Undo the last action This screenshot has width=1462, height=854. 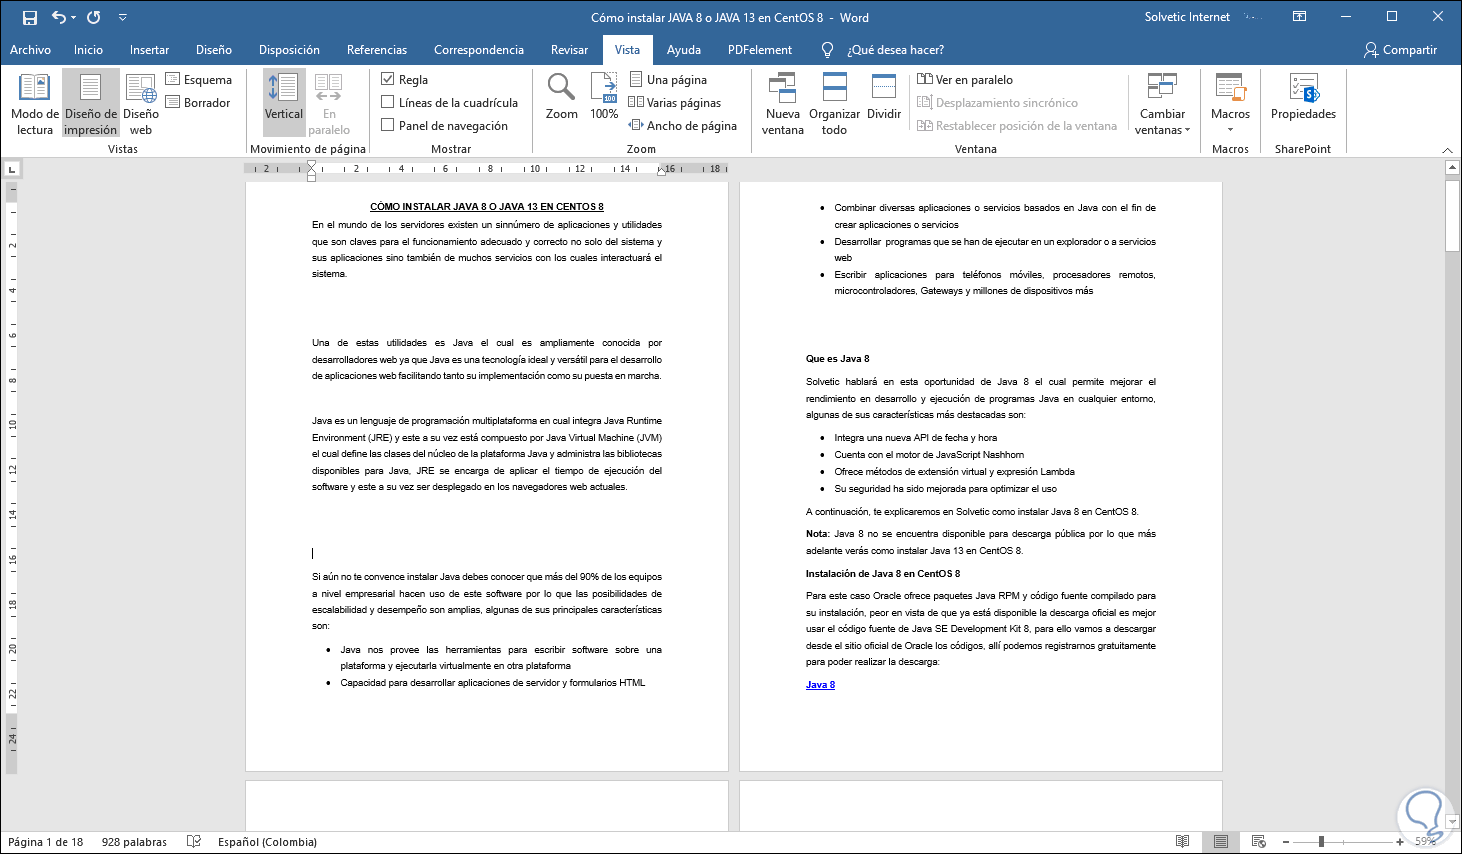(x=59, y=17)
